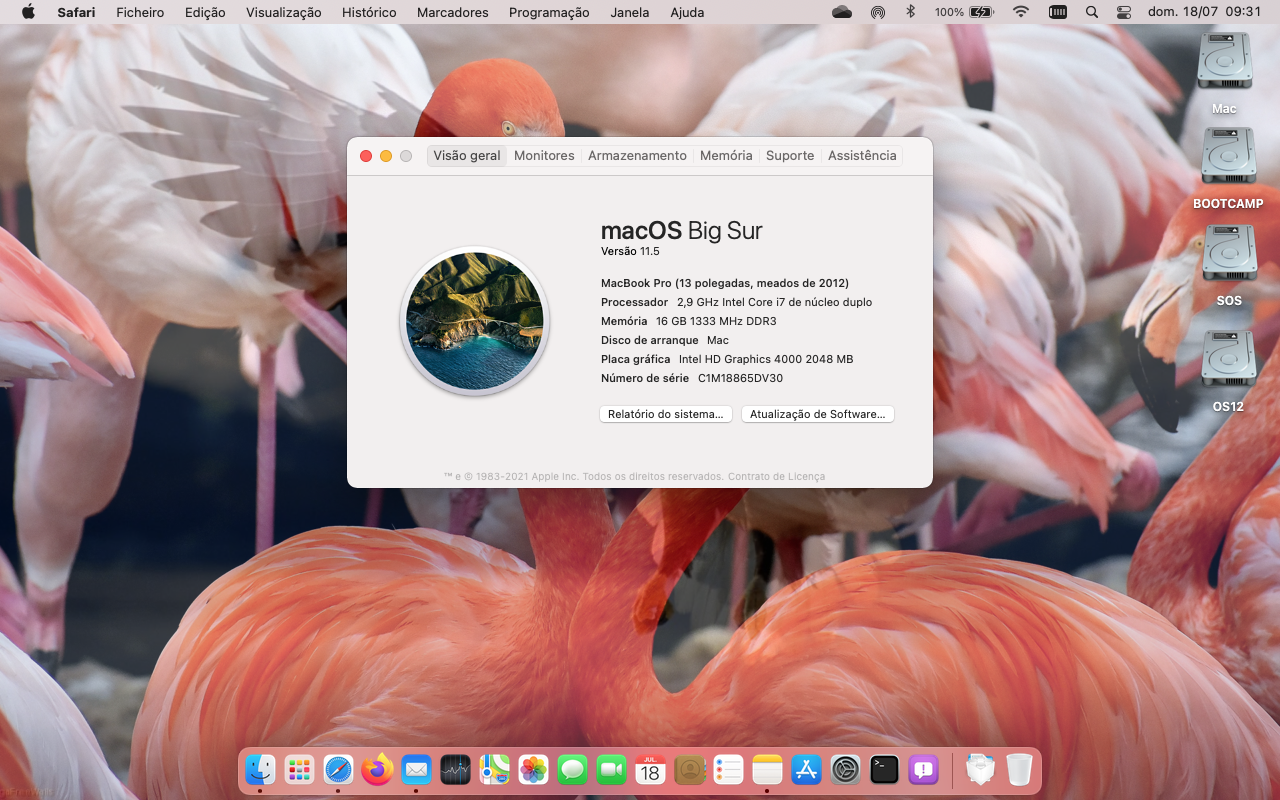The width and height of the screenshot is (1280, 800).
Task: Click serial number C1M18865DV30
Action: (740, 378)
